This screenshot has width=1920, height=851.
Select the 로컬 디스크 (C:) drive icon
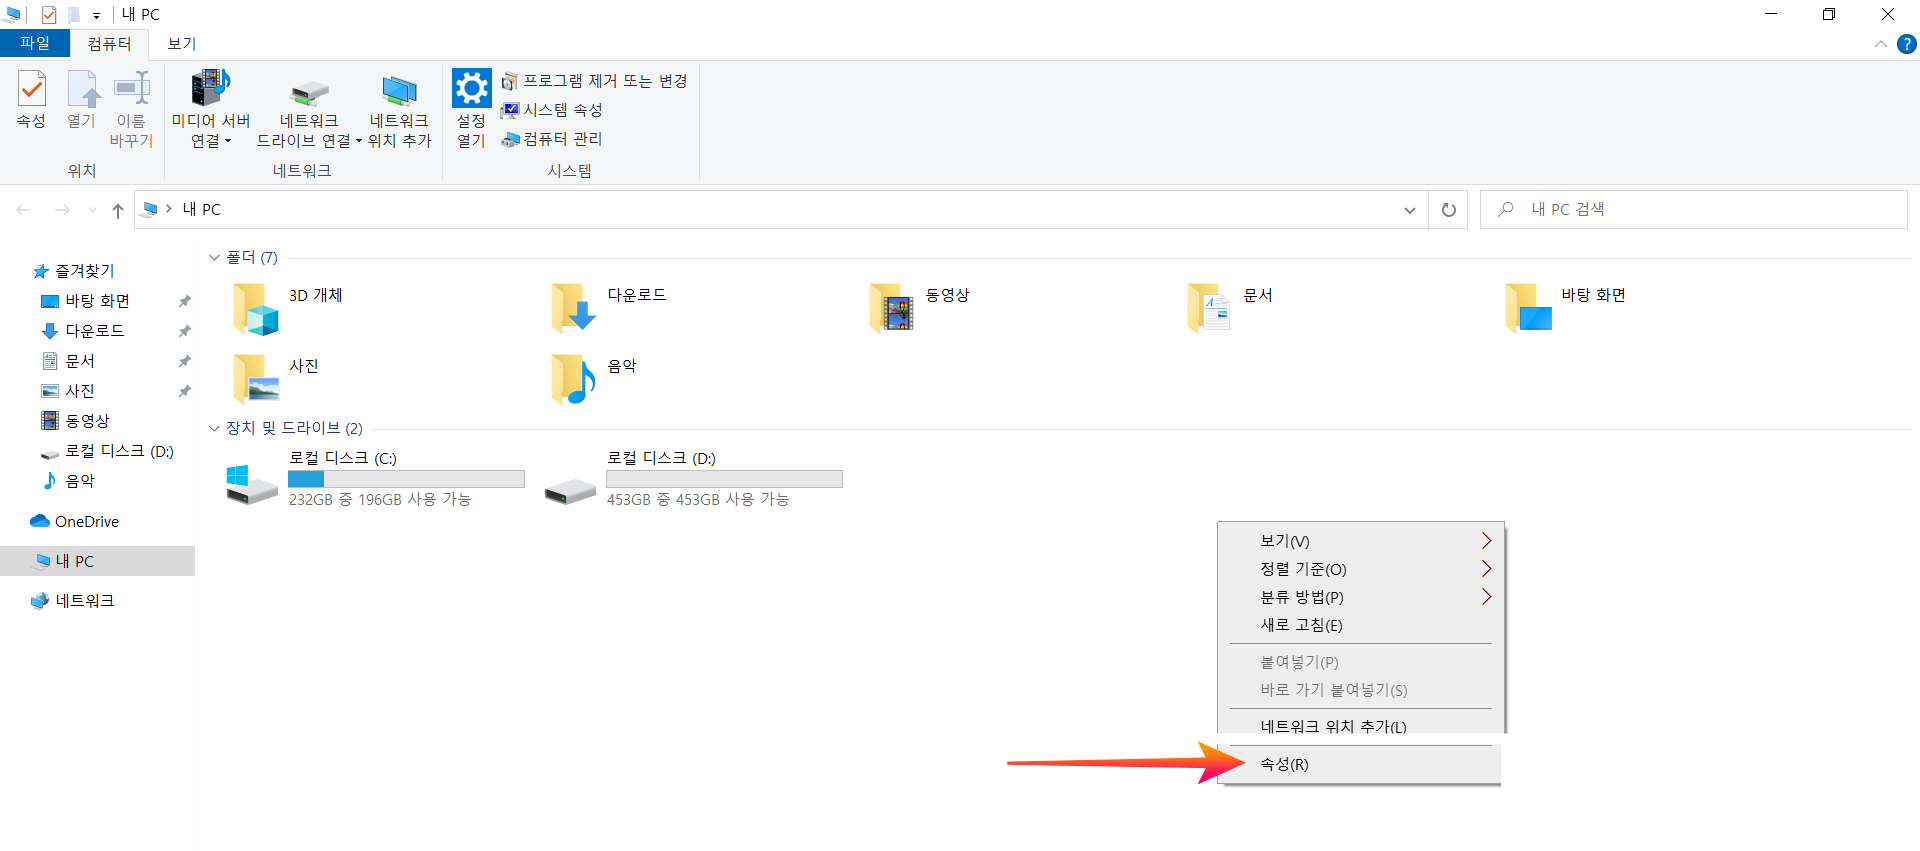252,483
